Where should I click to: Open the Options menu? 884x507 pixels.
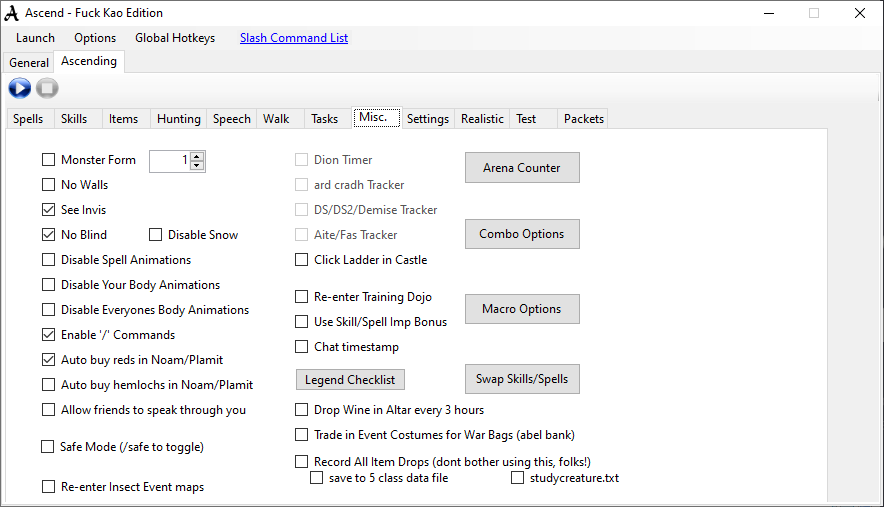95,38
